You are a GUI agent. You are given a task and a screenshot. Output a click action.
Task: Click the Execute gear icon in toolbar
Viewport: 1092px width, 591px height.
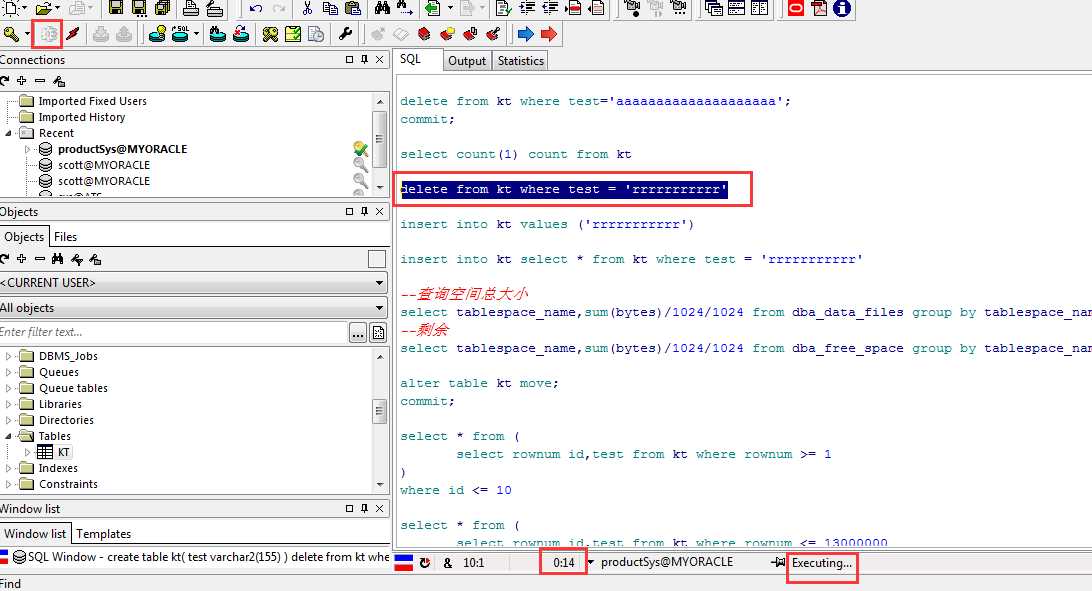click(49, 33)
